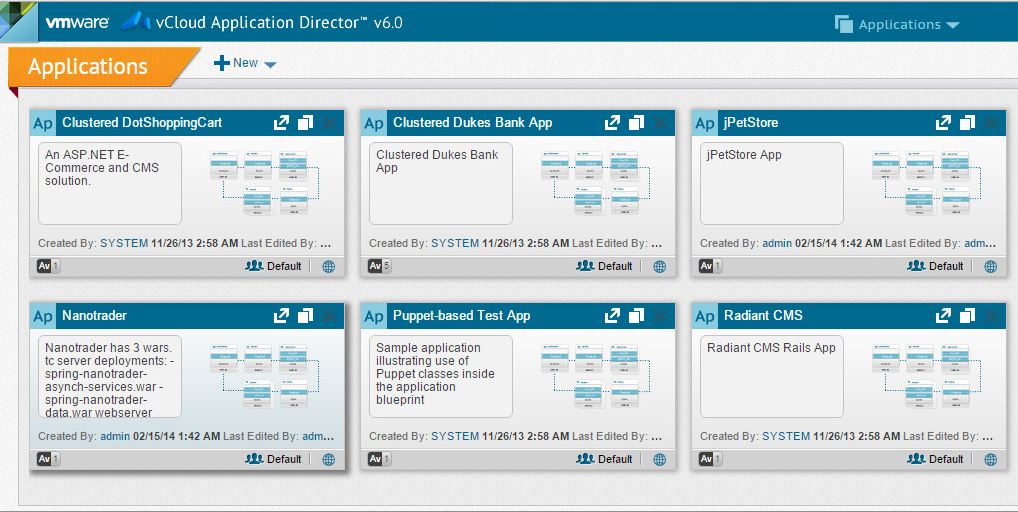Screen dimensions: 1018x512
Task: Click the Default group on Clustered DotShoppingCart card
Action: (273, 265)
